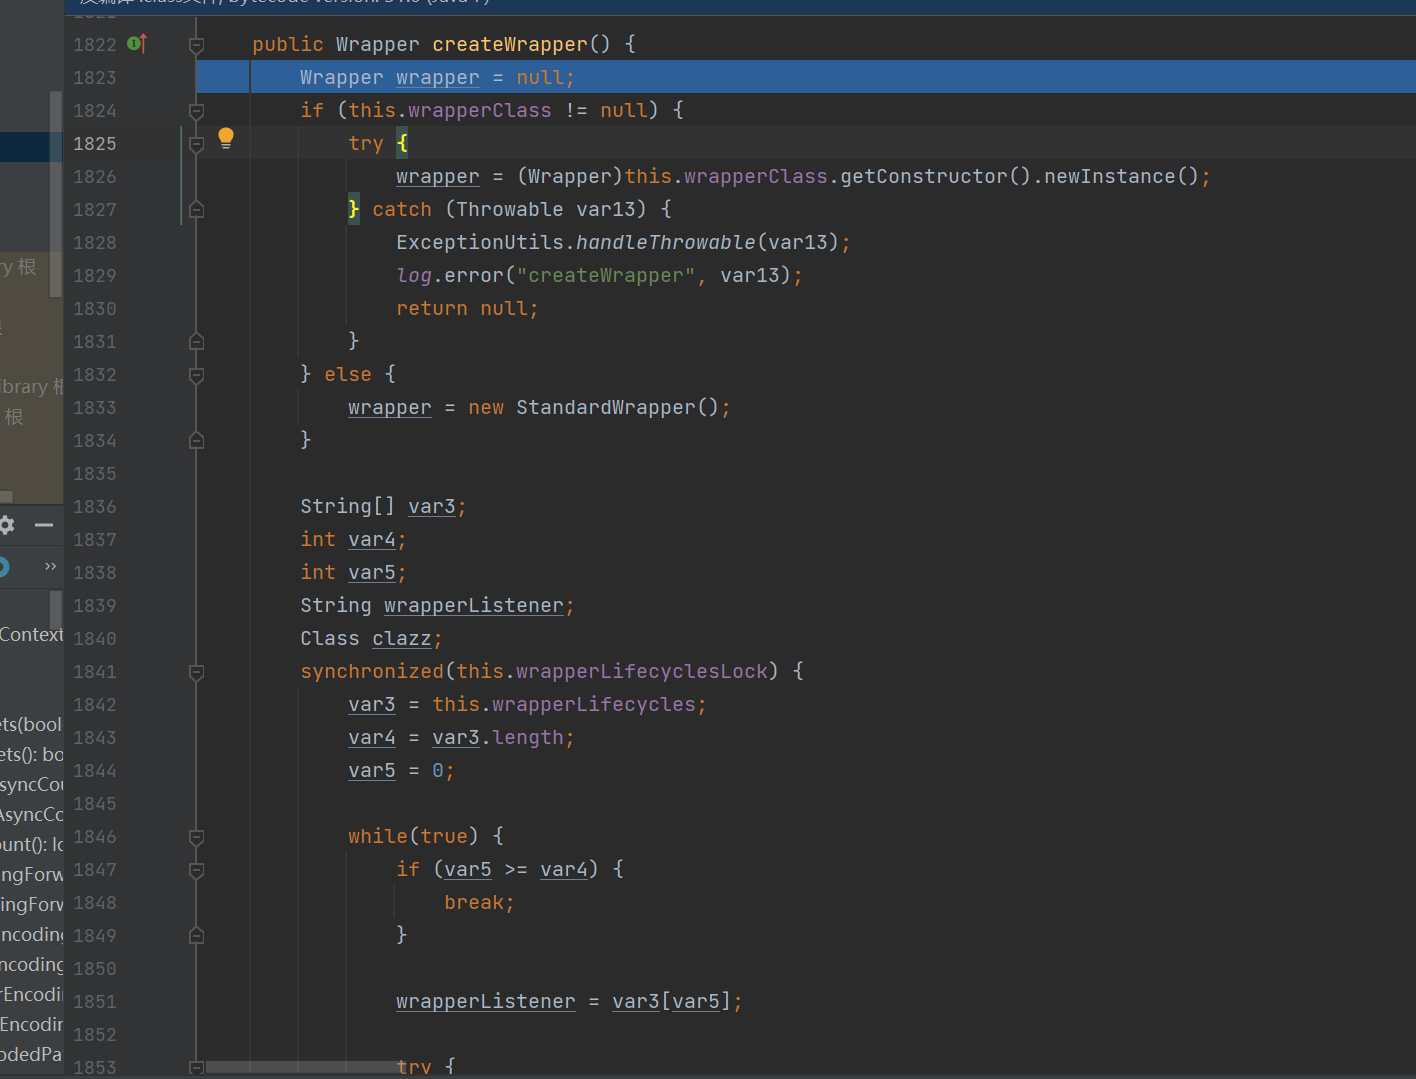Click 'wrapperClass' in the if condition on line 1824
The width and height of the screenshot is (1416, 1079).
click(480, 110)
